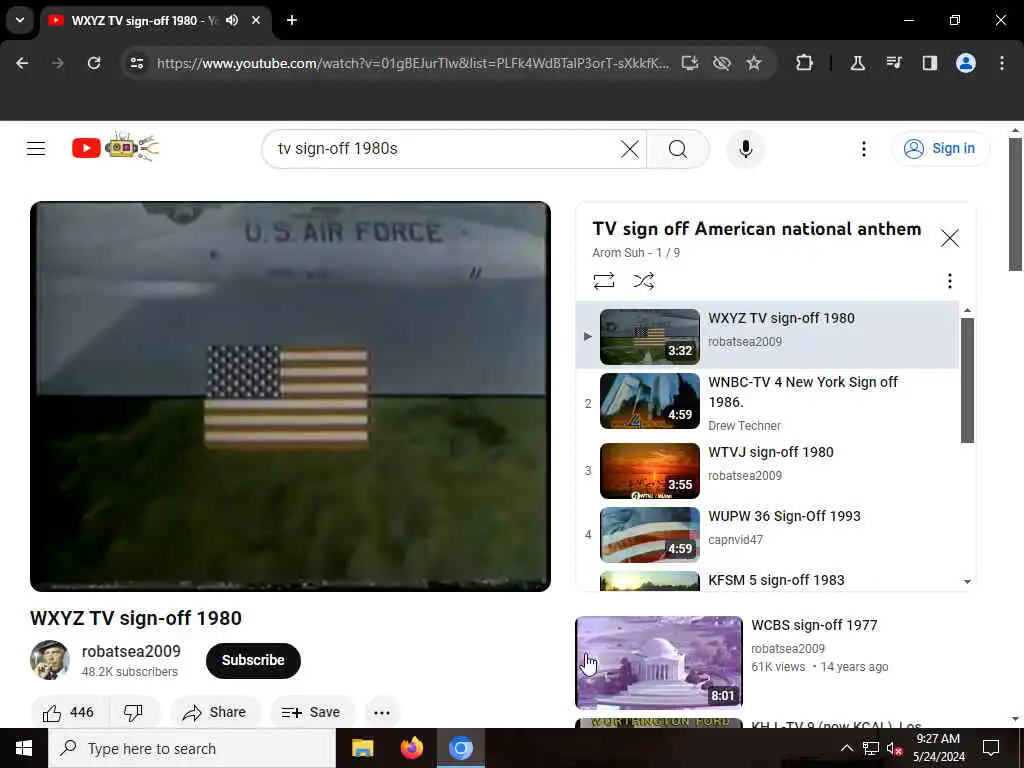
Task: Open File Explorer from taskbar
Action: click(x=362, y=748)
